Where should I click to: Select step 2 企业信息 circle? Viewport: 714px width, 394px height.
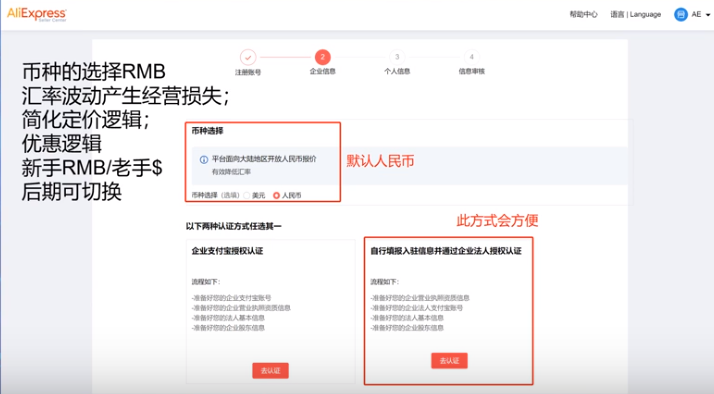(322, 57)
